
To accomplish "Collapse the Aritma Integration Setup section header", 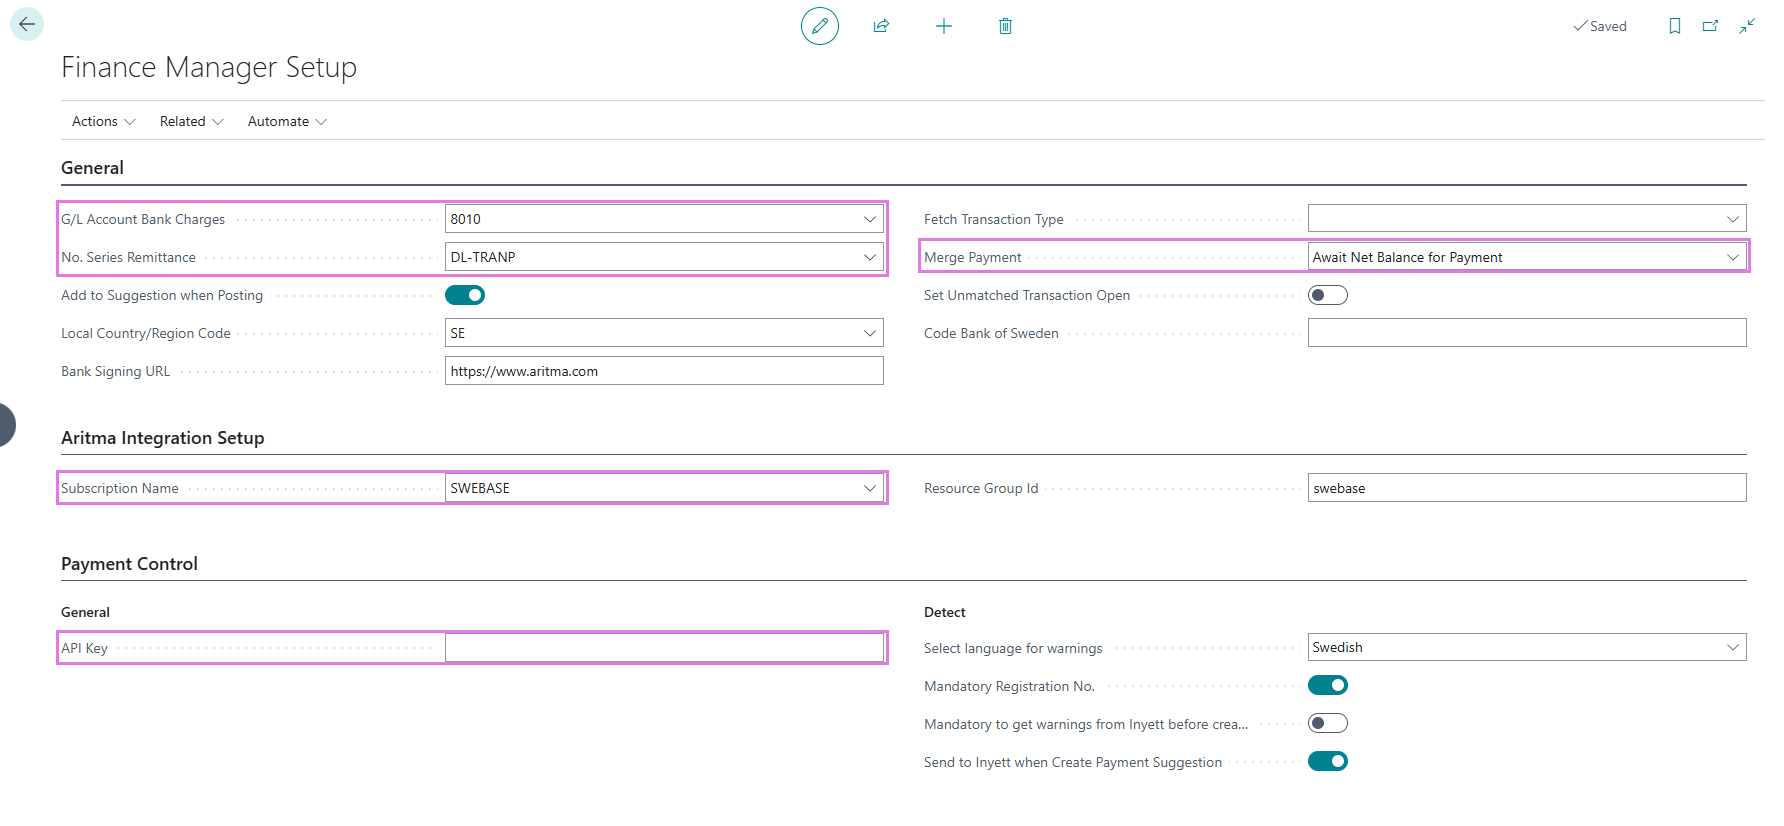I will coord(163,438).
